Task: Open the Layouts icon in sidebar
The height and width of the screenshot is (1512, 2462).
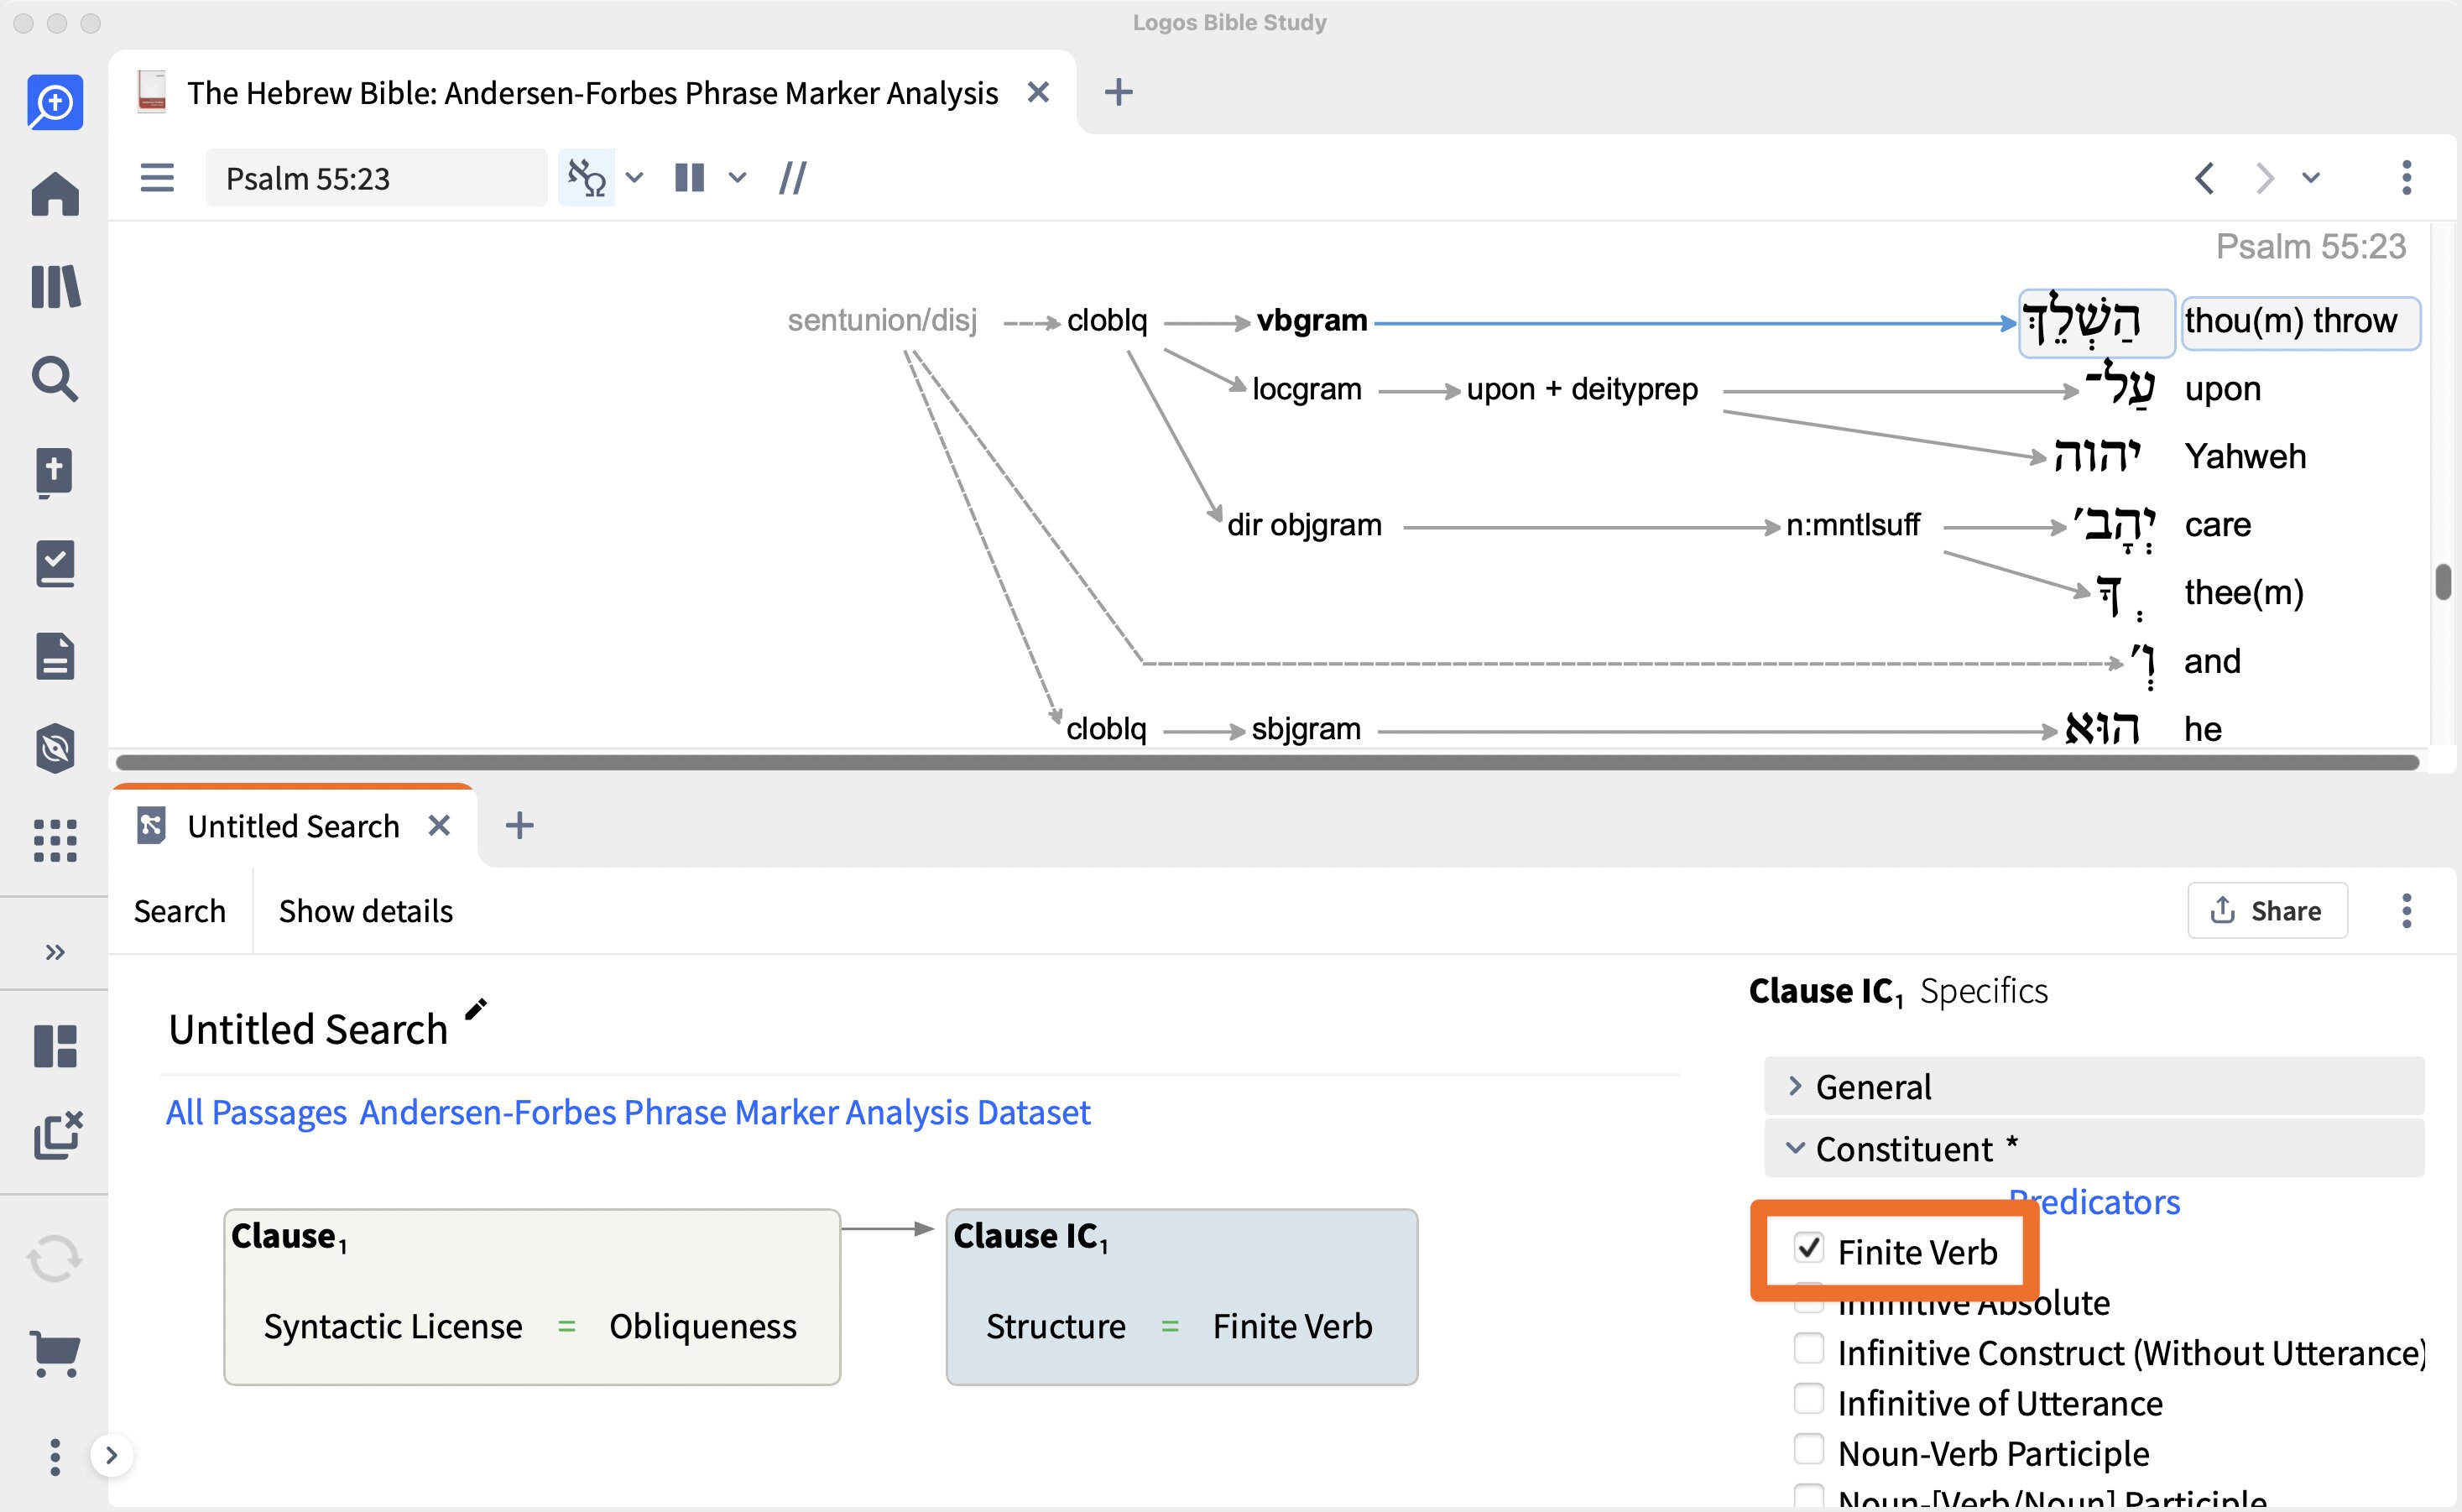Action: pyautogui.click(x=55, y=1046)
